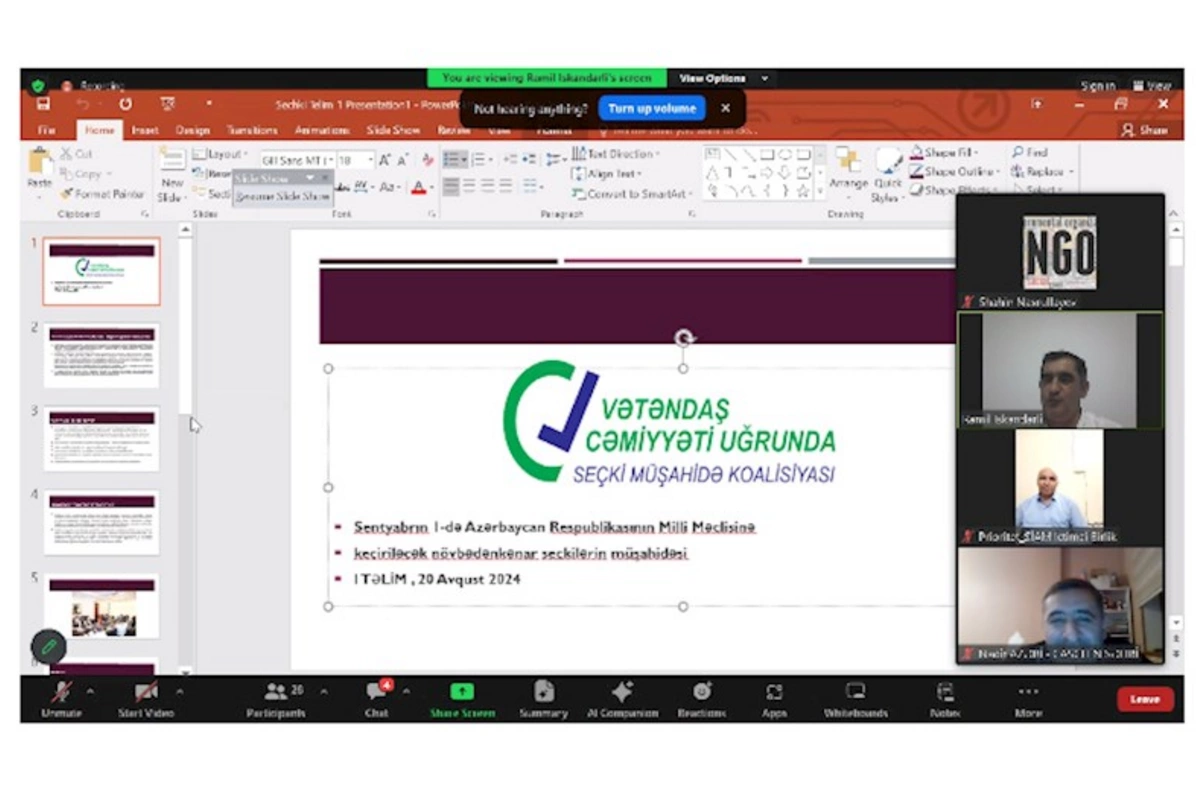Click the font color swatch button
Image resolution: width=1200 pixels, height=800 pixels.
(419, 188)
